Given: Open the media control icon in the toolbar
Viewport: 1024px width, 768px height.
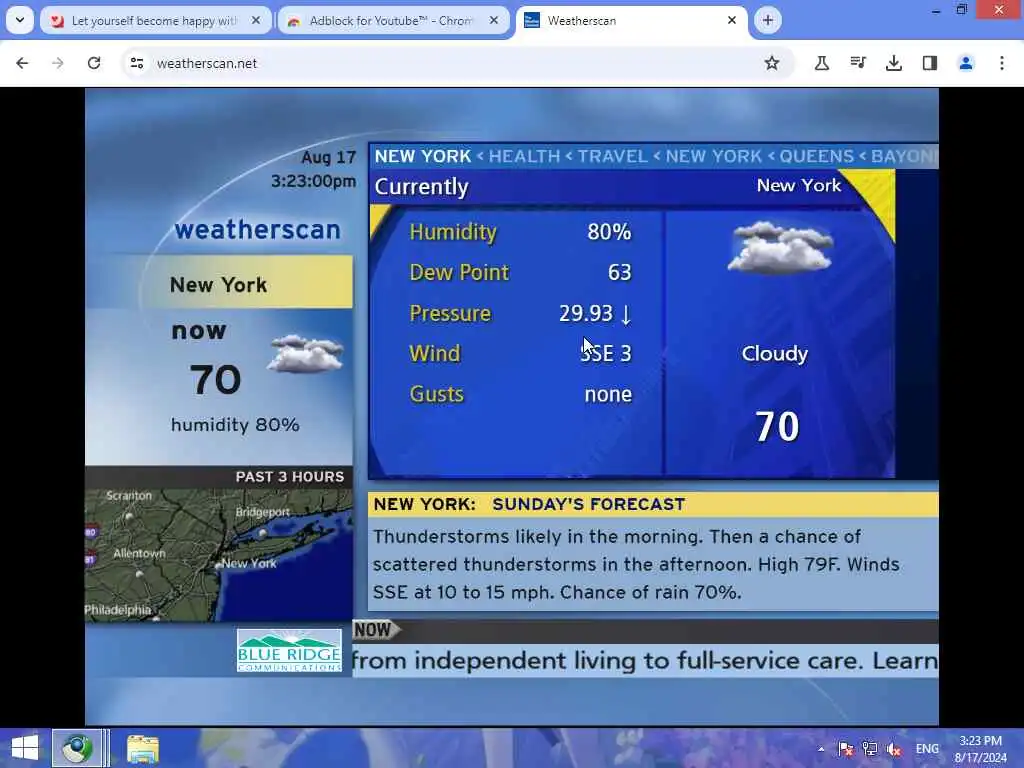Looking at the screenshot, I should click(857, 63).
